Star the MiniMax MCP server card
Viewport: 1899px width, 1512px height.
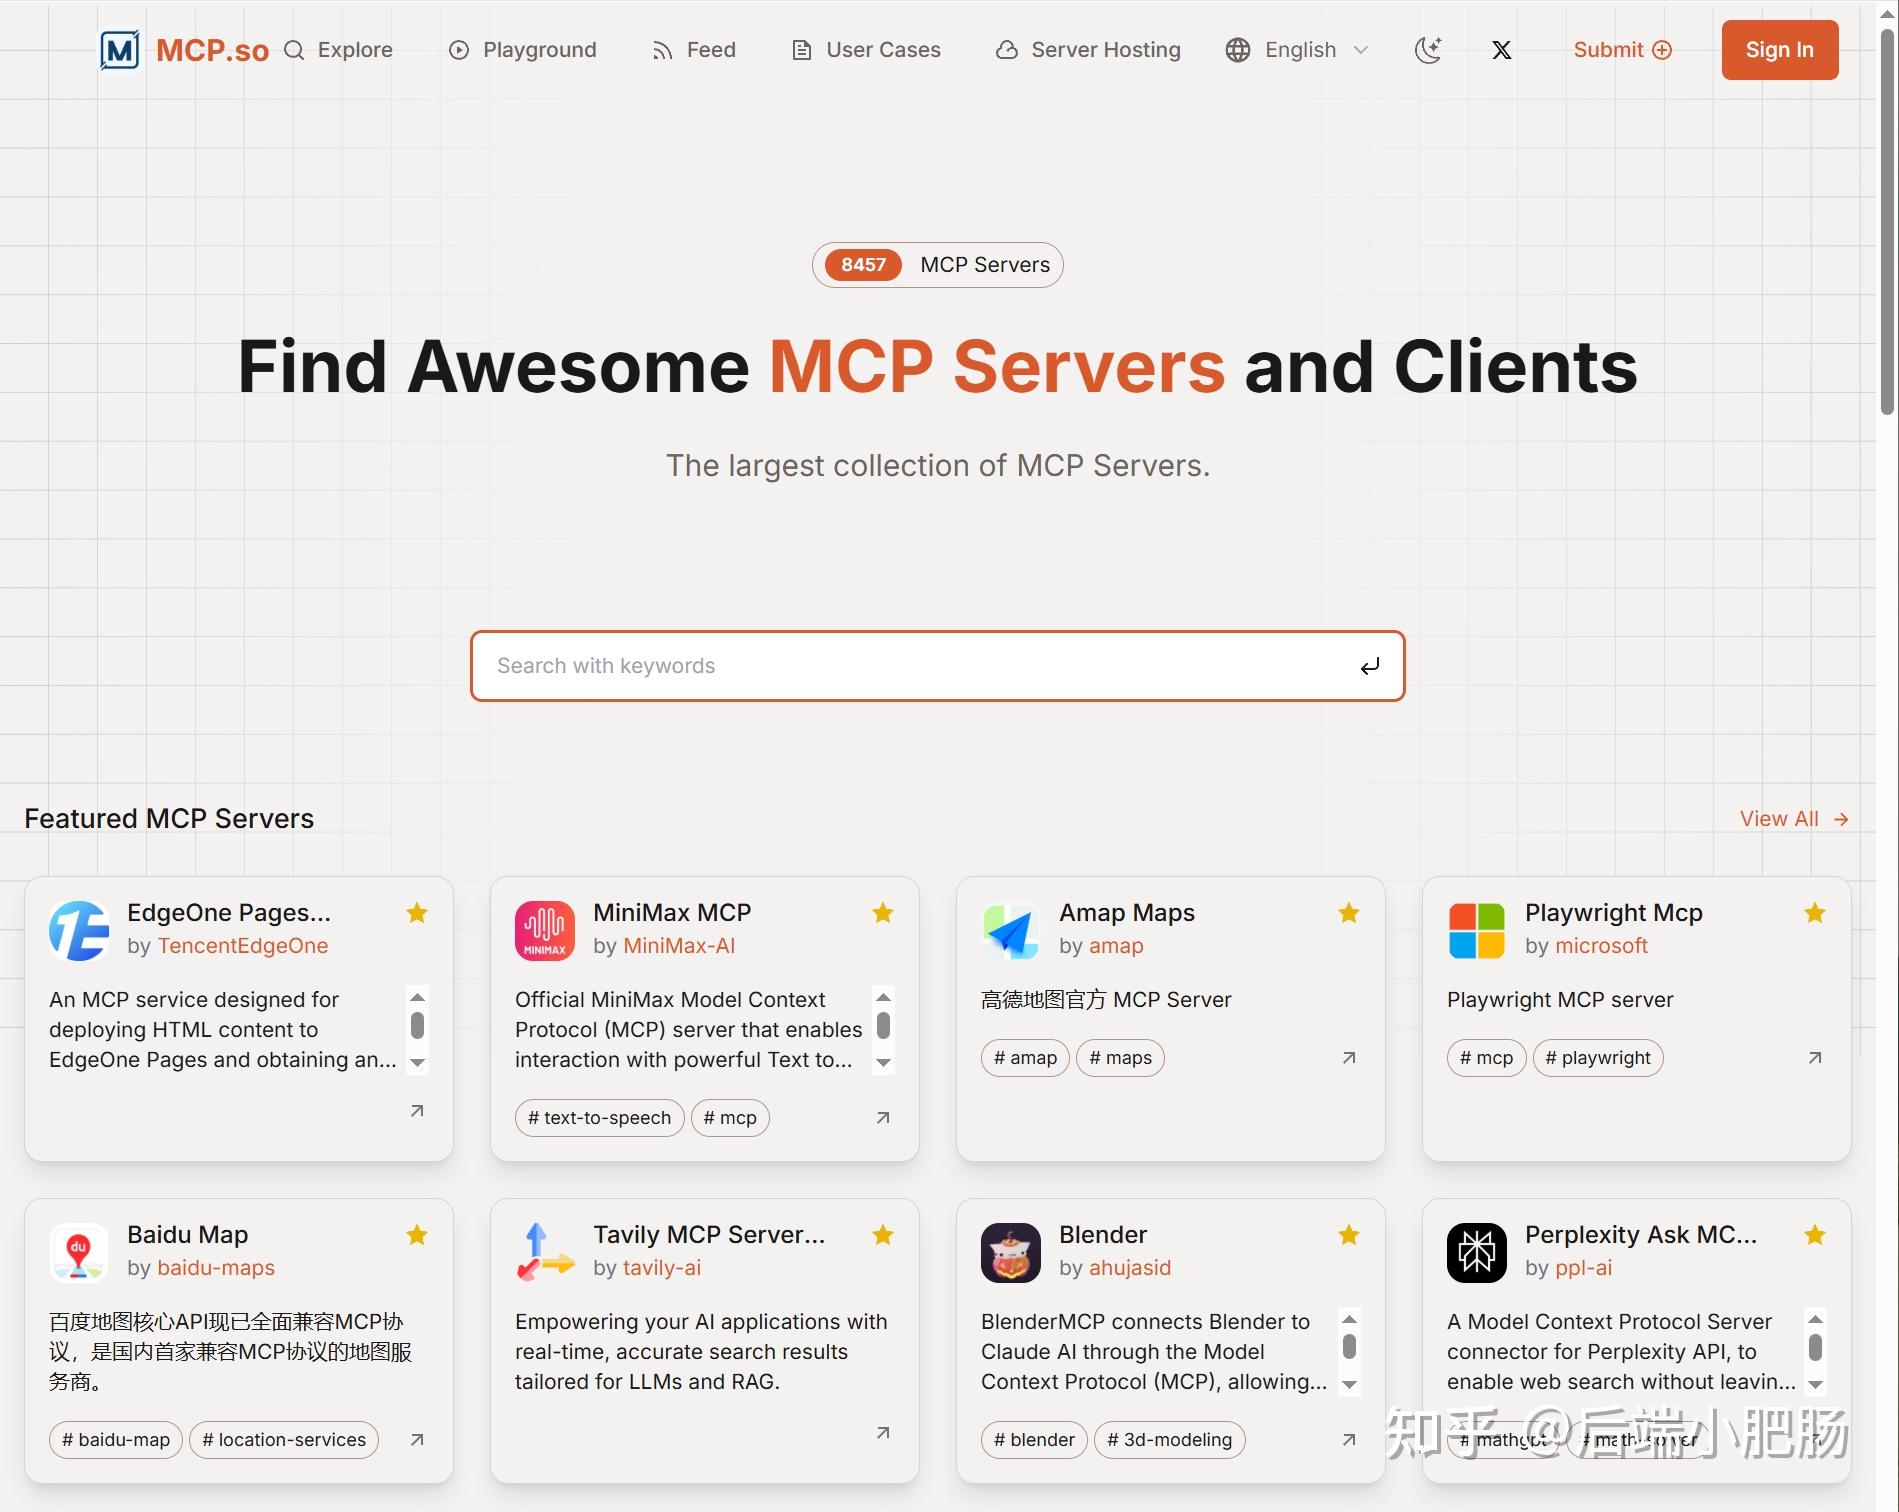pos(882,913)
